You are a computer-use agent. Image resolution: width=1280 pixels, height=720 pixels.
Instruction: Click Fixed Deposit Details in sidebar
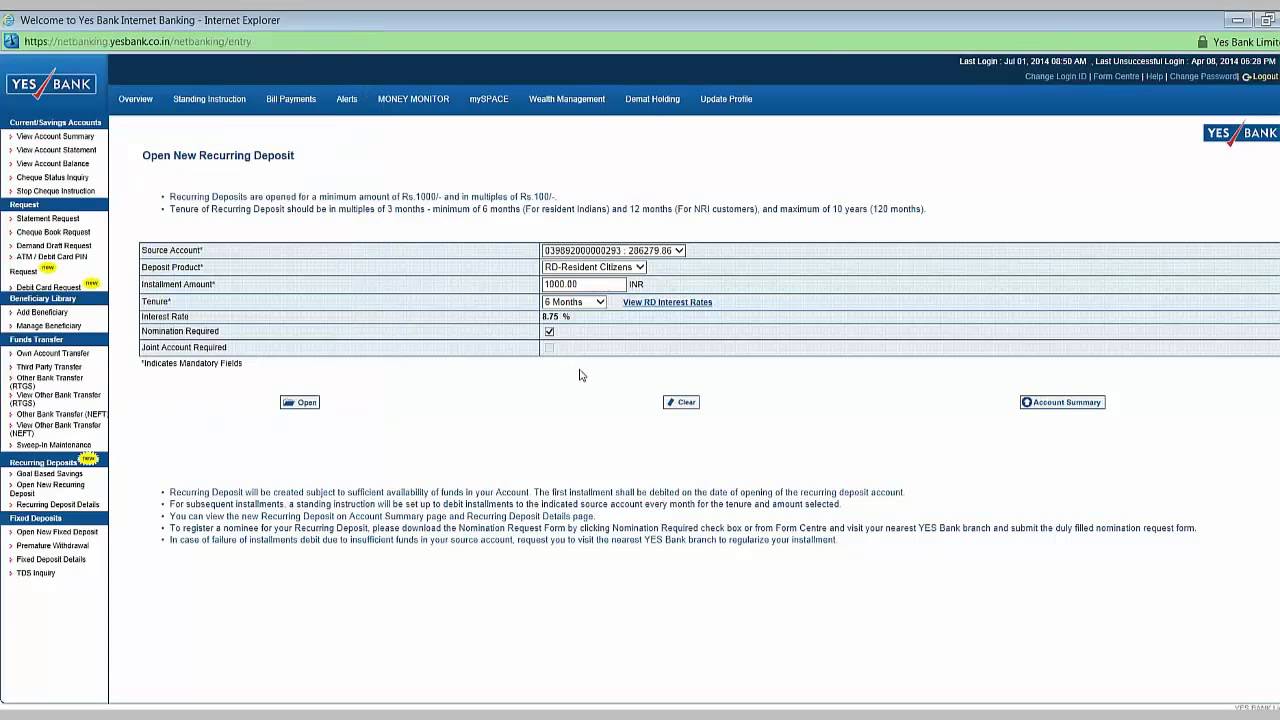[x=51, y=559]
